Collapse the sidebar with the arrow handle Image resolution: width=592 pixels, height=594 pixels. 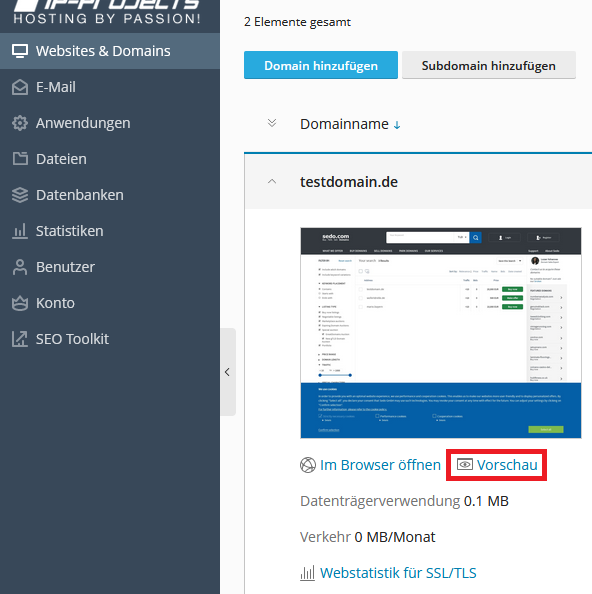click(228, 372)
